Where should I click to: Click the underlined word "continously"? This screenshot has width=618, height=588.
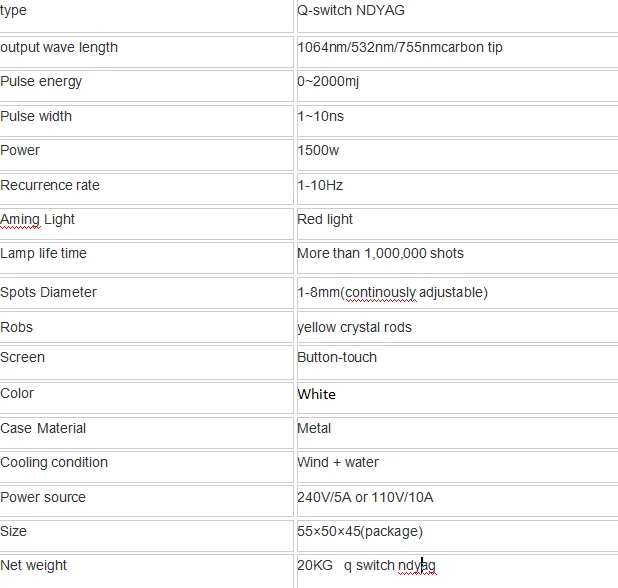[x=380, y=293]
